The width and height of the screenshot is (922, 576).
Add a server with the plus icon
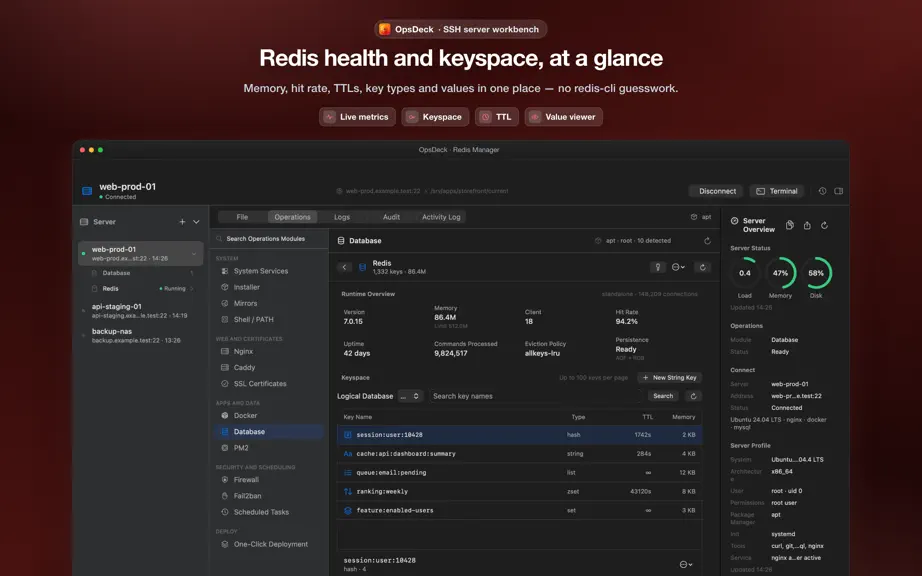[x=182, y=222]
